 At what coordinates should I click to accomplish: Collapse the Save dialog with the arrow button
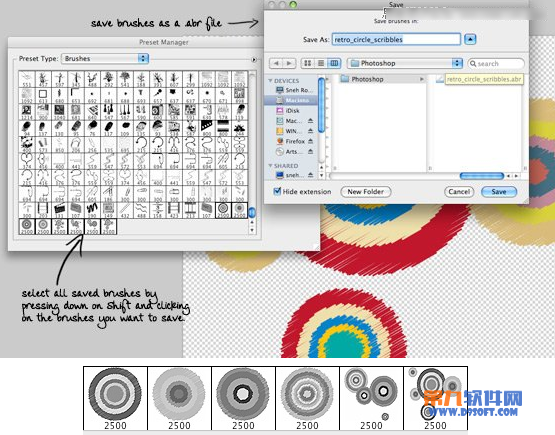point(470,39)
